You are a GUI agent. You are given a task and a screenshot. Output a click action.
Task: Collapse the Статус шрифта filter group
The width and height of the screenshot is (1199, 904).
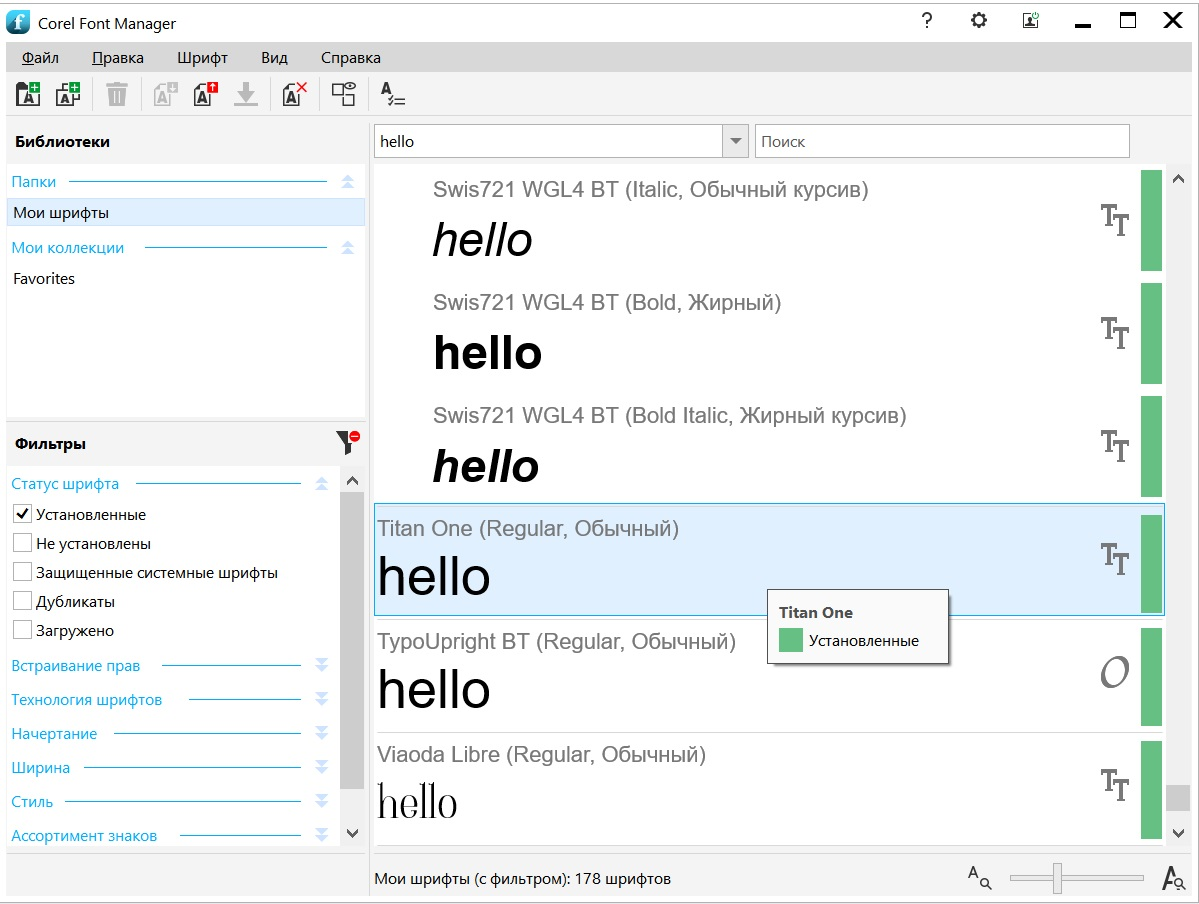[321, 483]
